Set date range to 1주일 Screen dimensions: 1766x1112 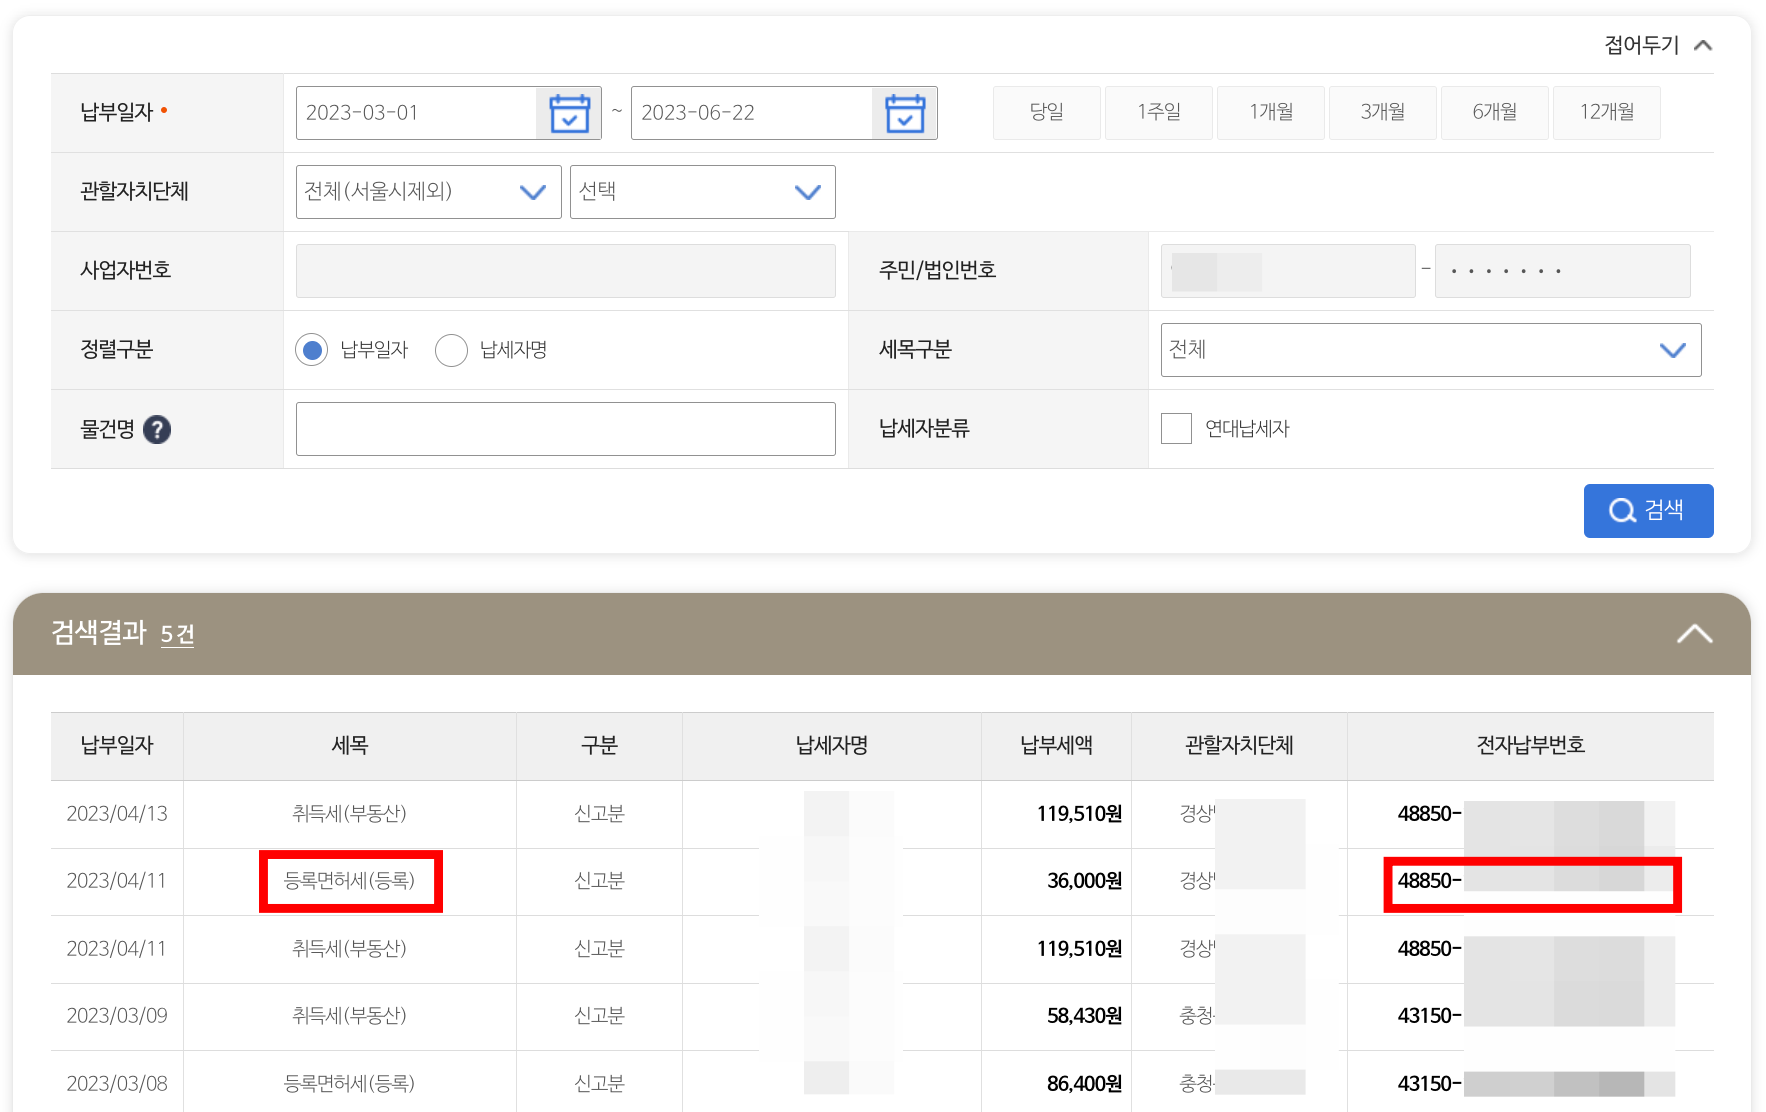[1158, 113]
